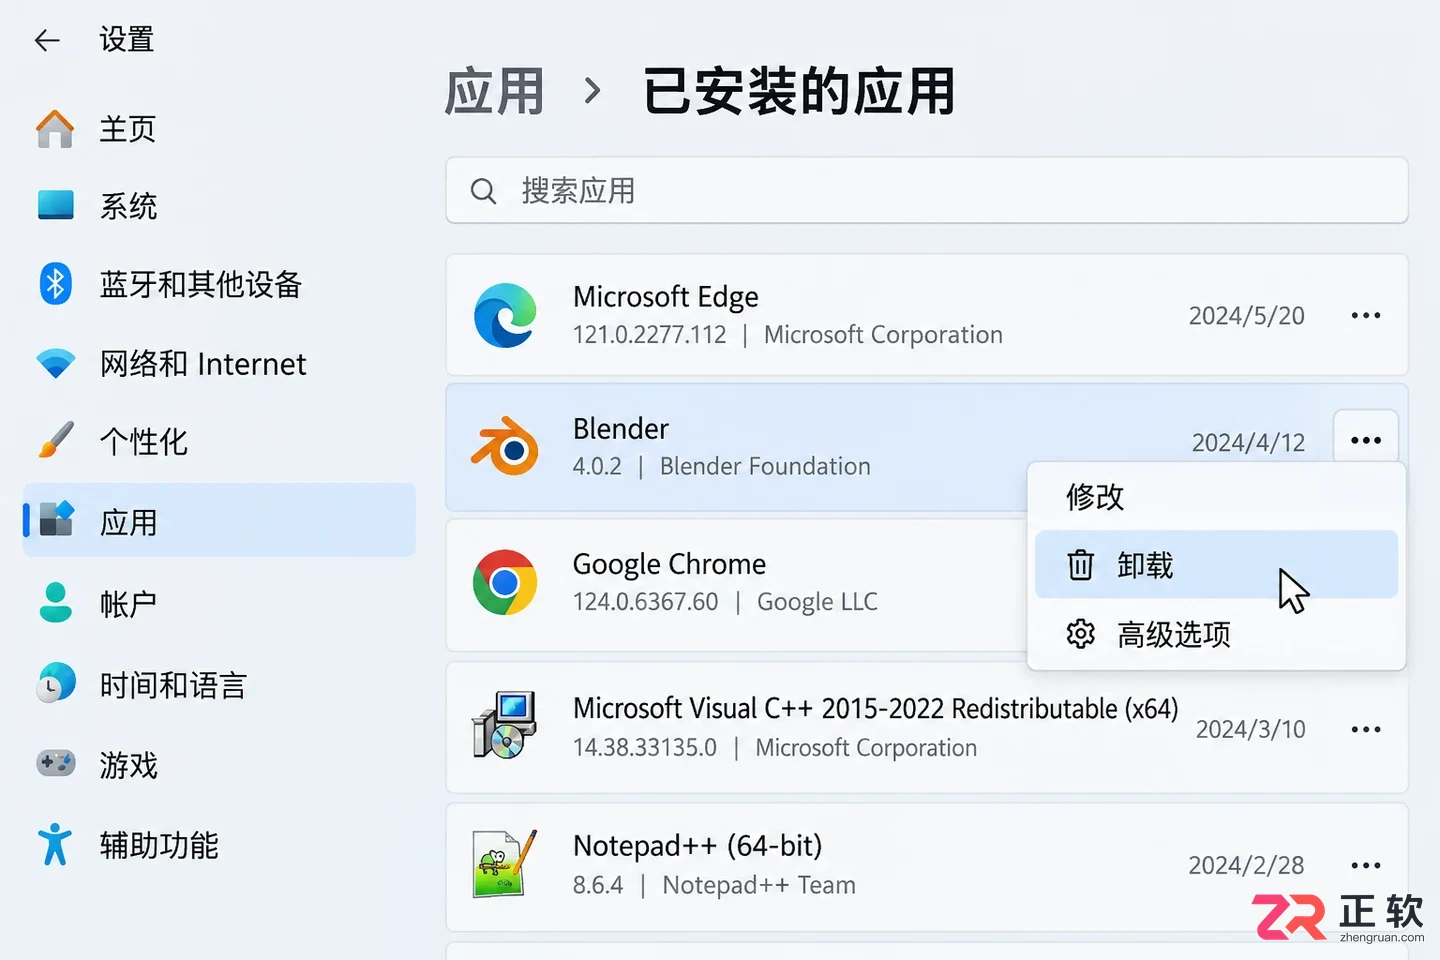Image resolution: width=1440 pixels, height=960 pixels.
Task: Click the paintbrush icon for 个性化
Action: pyautogui.click(x=56, y=440)
